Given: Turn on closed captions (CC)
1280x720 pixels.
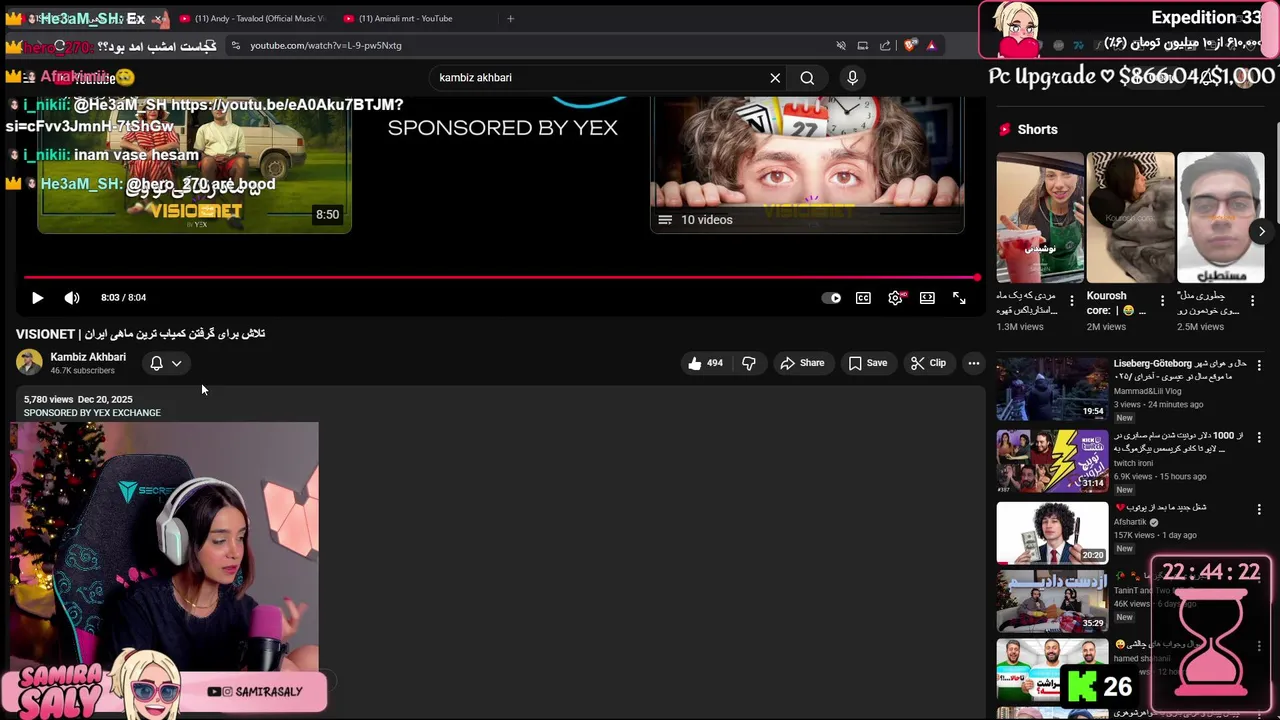Looking at the screenshot, I should pyautogui.click(x=863, y=298).
